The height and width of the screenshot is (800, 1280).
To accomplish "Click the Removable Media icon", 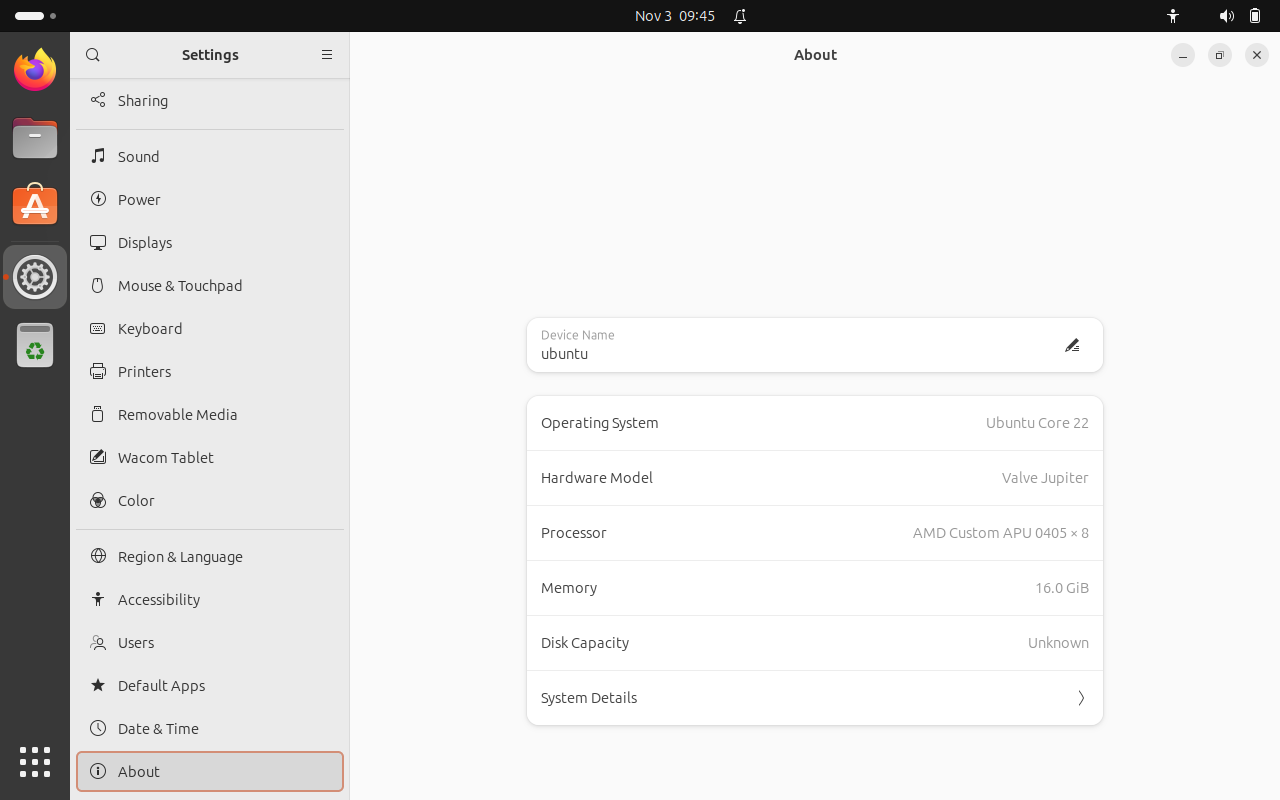I will pyautogui.click(x=98, y=414).
